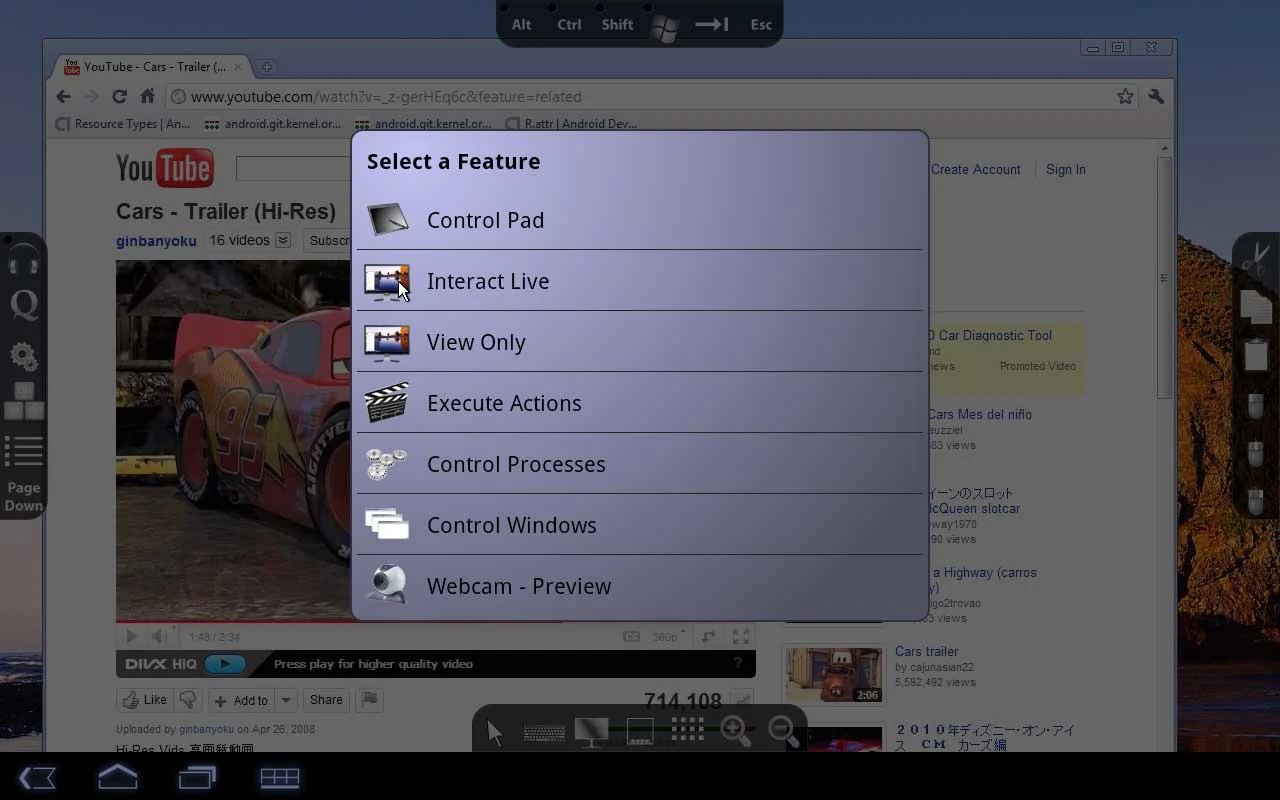Tap the Page Down button
Image resolution: width=1280 pixels, height=800 pixels.
[x=24, y=496]
